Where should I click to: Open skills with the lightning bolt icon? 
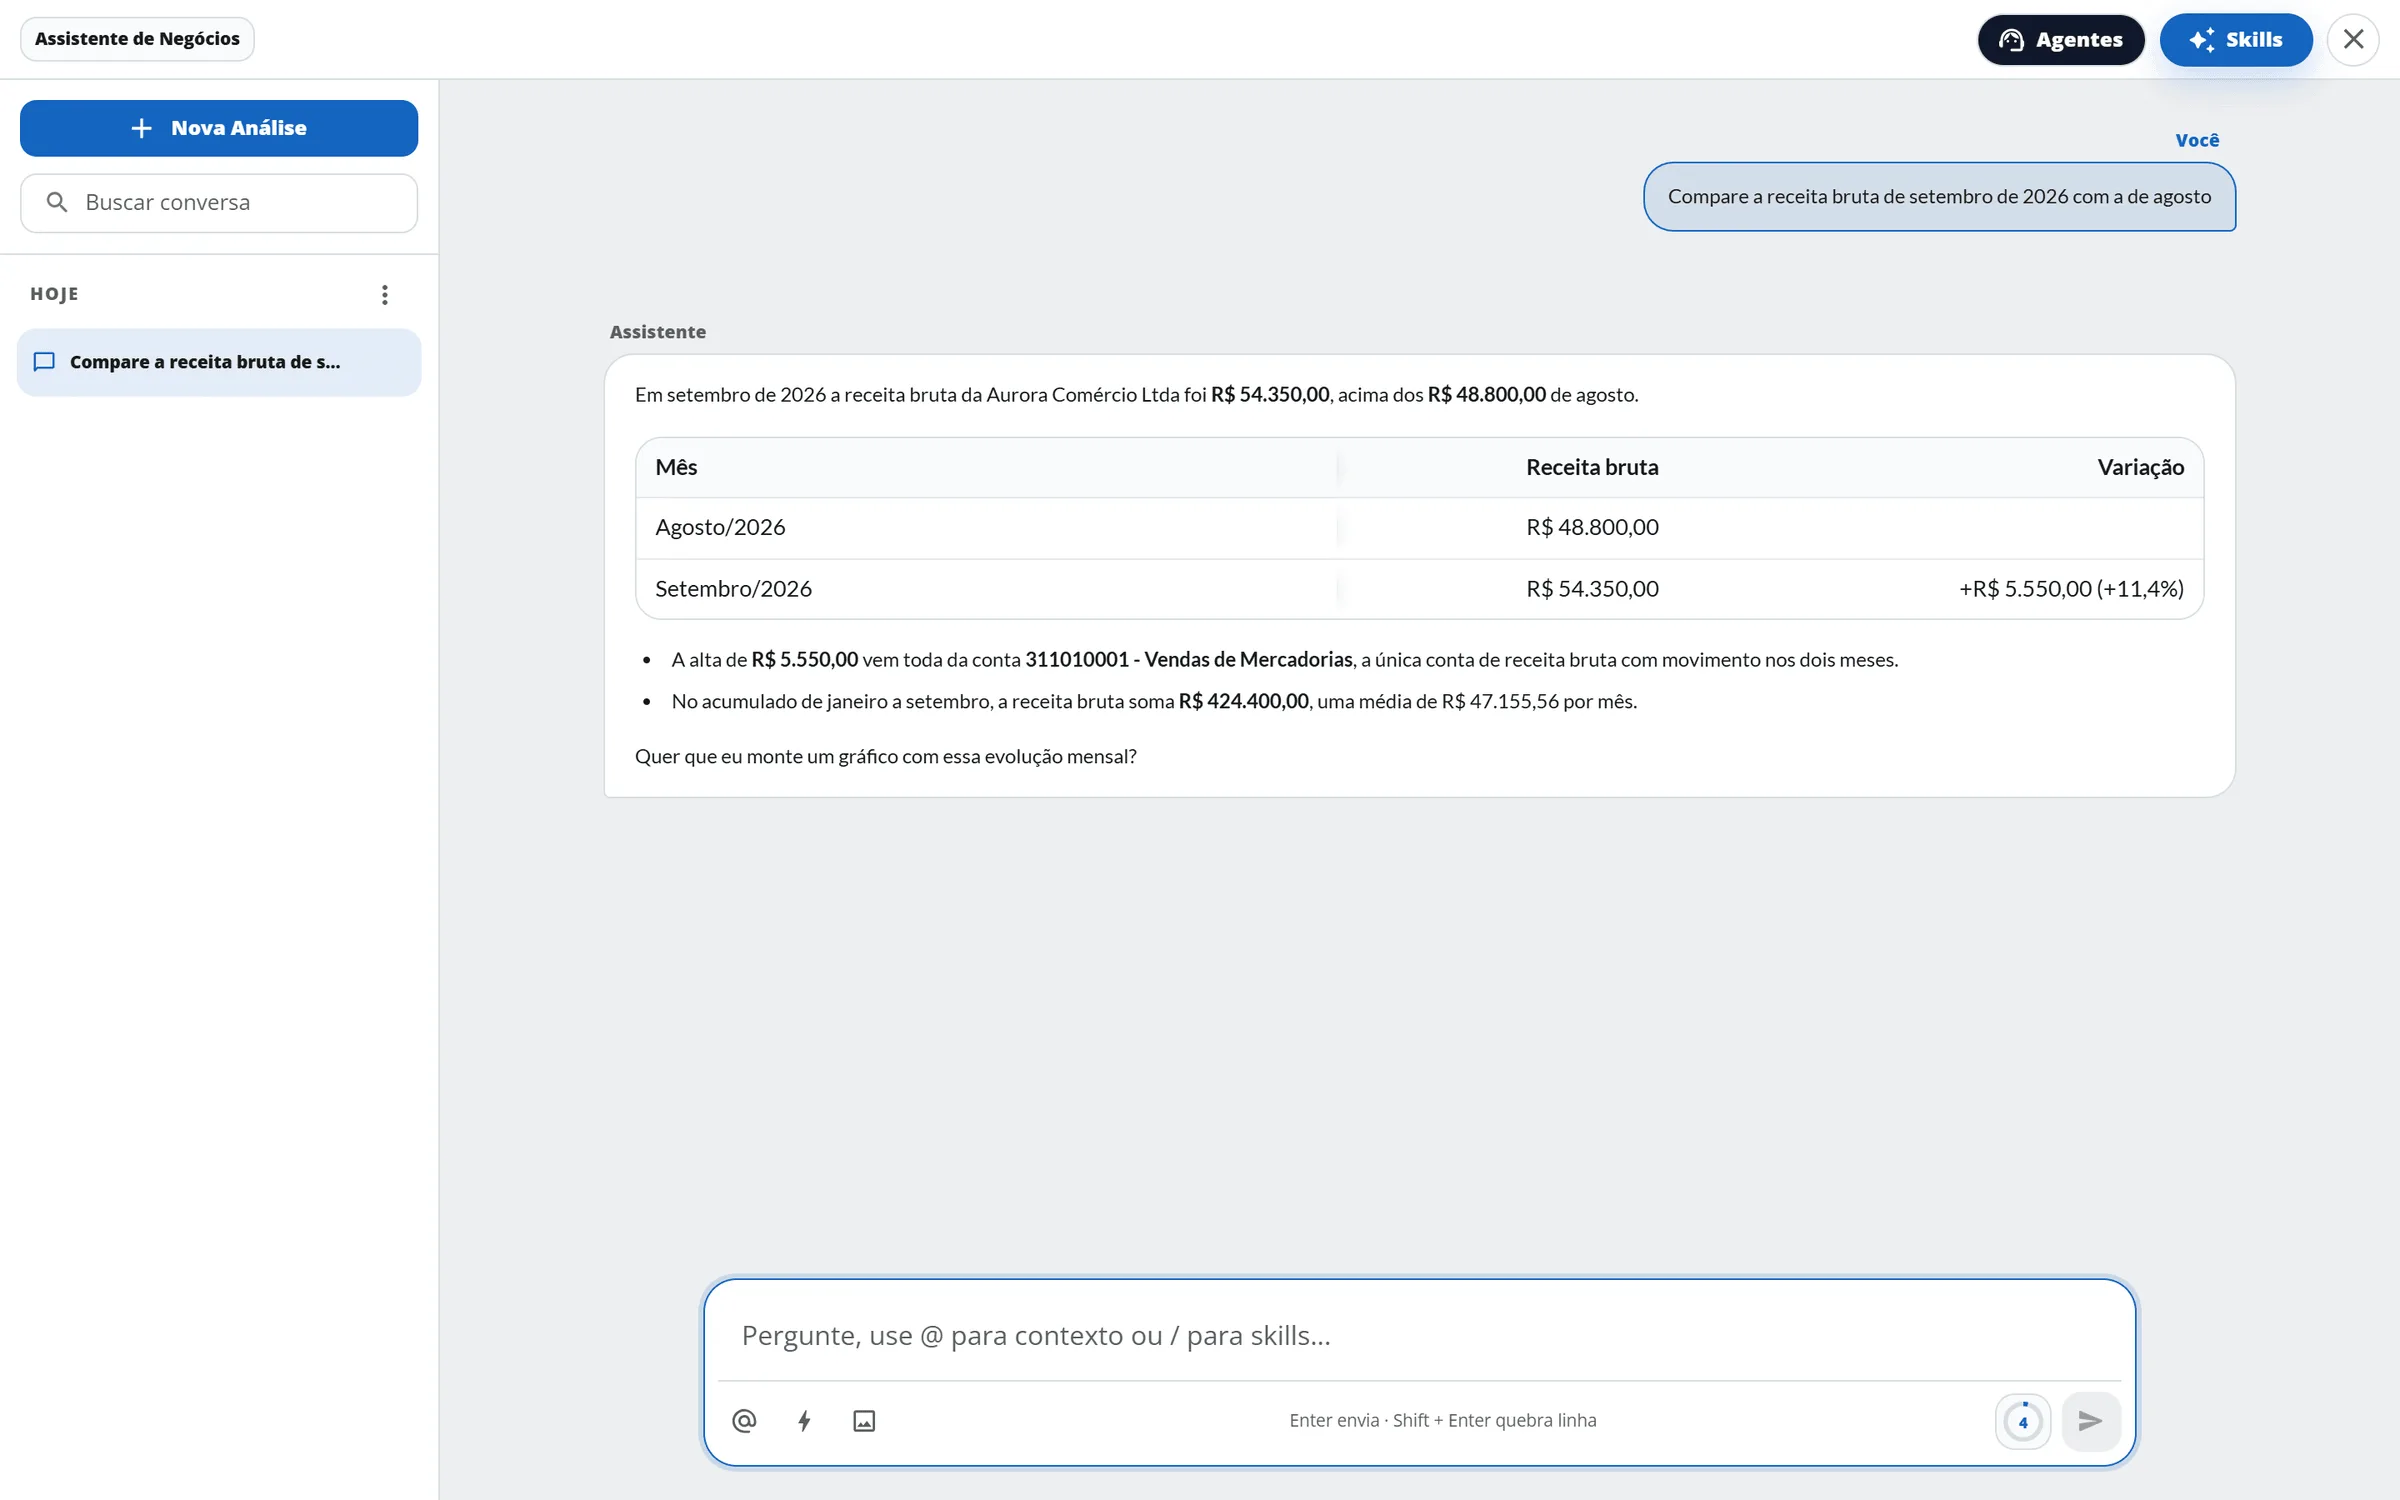[804, 1420]
